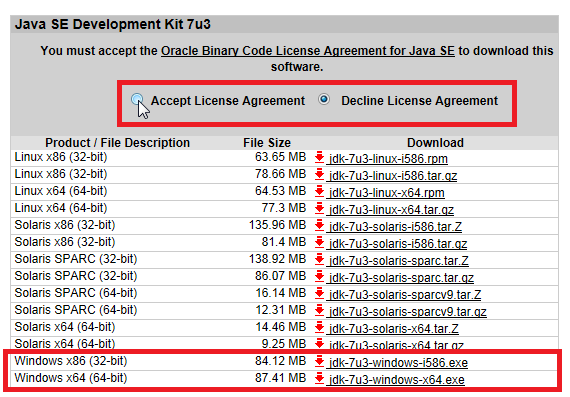Click the '87.41 MB' file size cell

280,378
